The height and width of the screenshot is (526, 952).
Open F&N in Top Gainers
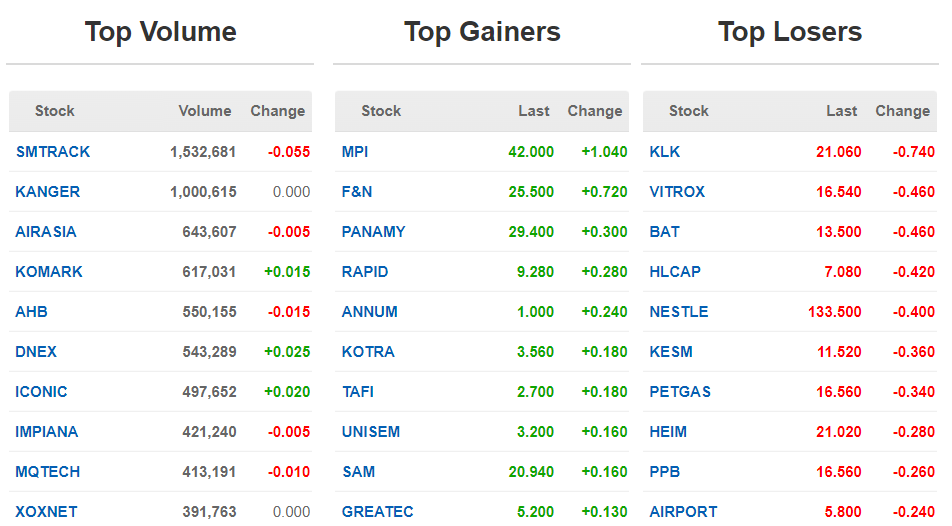(x=357, y=192)
